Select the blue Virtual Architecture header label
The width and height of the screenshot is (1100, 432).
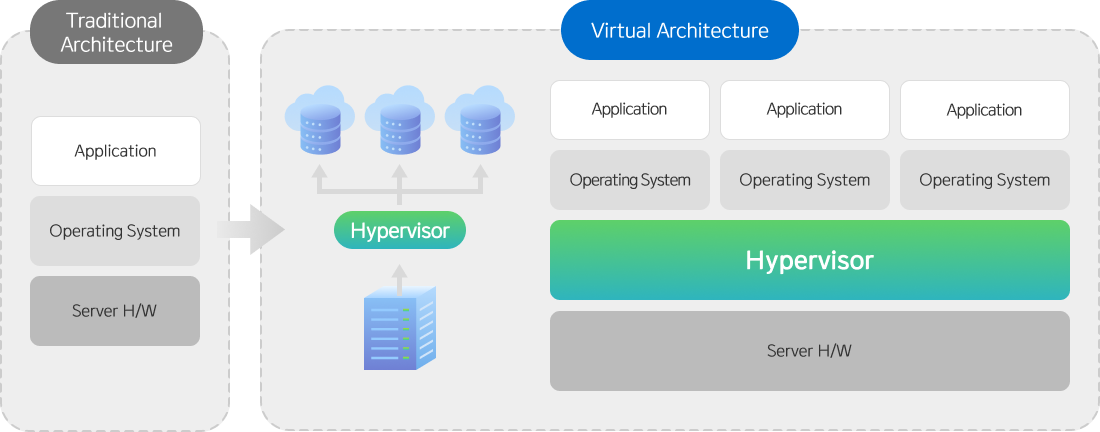(x=680, y=30)
